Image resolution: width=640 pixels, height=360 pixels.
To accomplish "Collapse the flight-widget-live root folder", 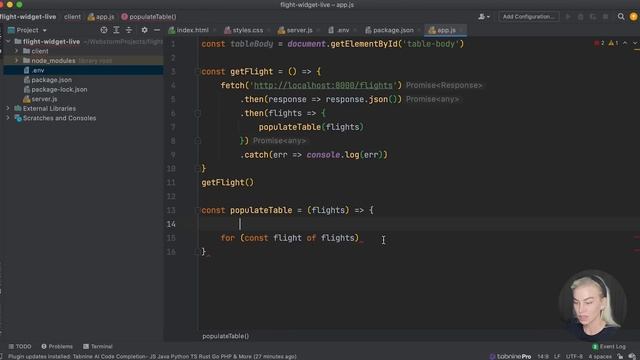I will click(x=8, y=42).
